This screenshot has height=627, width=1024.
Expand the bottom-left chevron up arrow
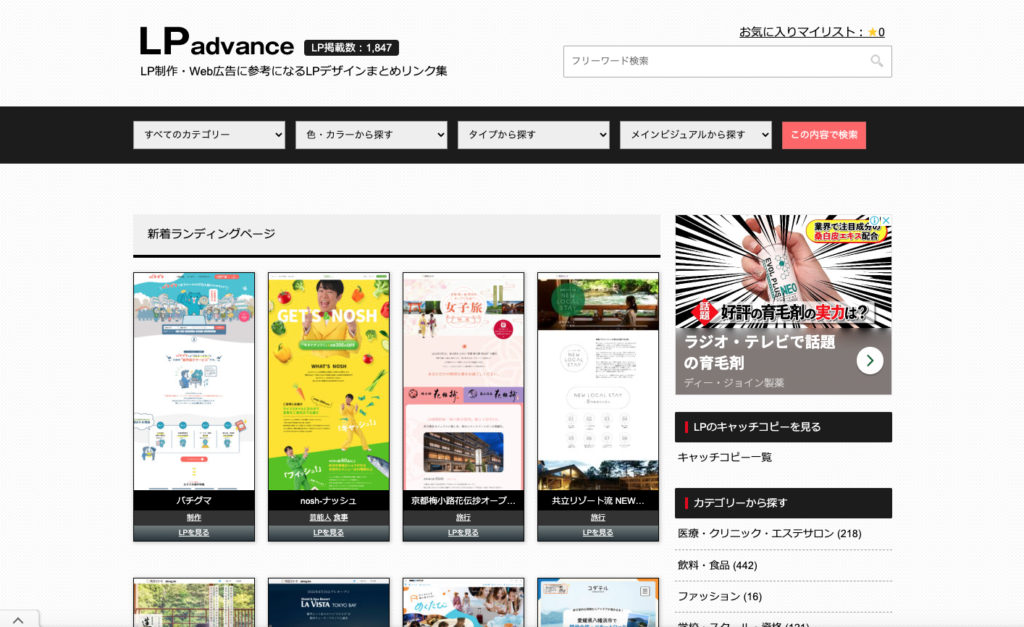19,619
